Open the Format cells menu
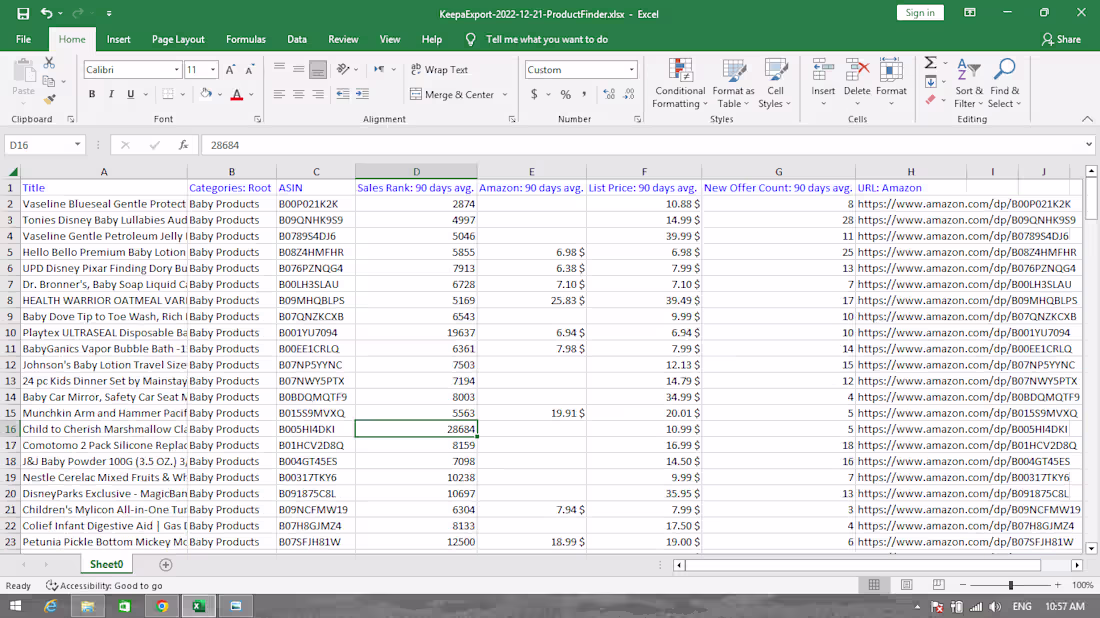1100x618 pixels. tap(891, 83)
